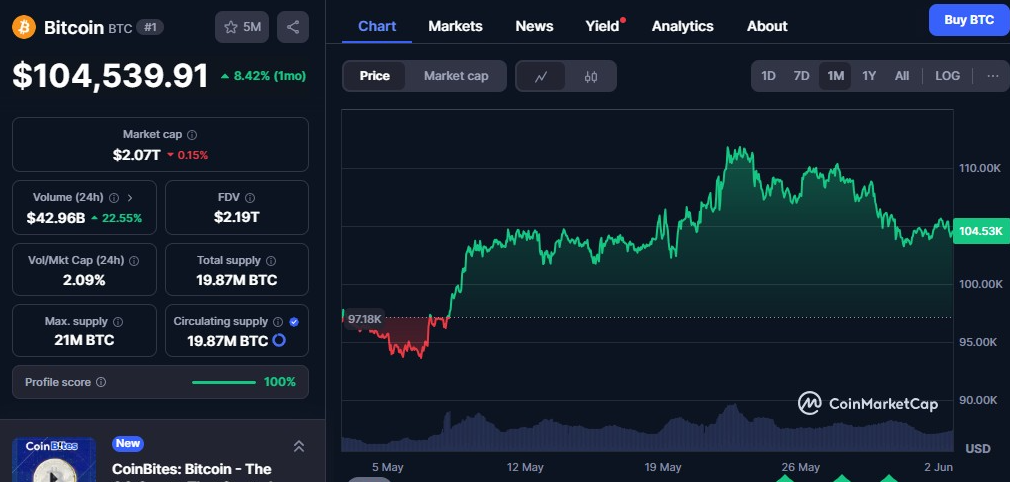Click the green 104.53K current price tag

point(981,231)
